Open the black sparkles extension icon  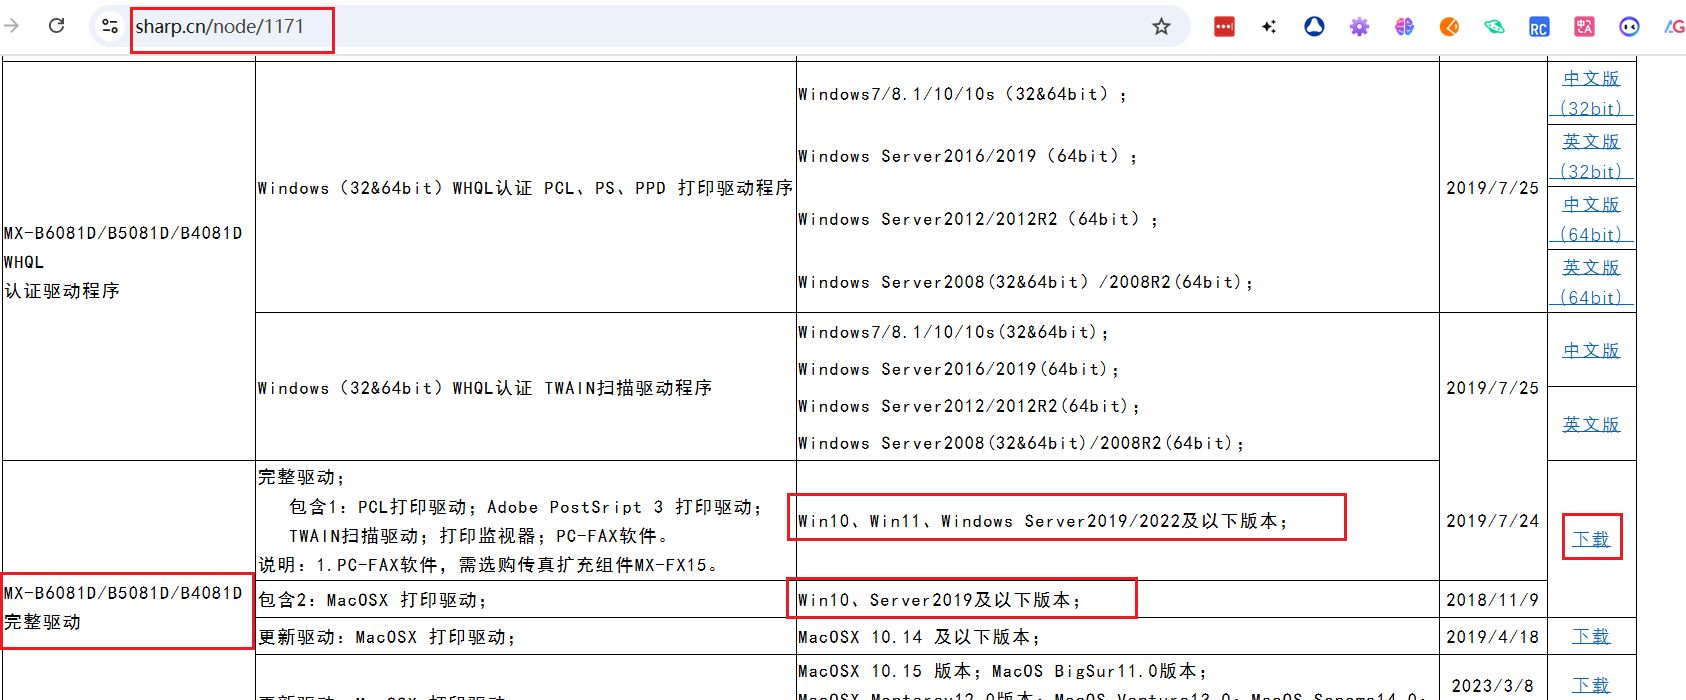coord(1269,27)
